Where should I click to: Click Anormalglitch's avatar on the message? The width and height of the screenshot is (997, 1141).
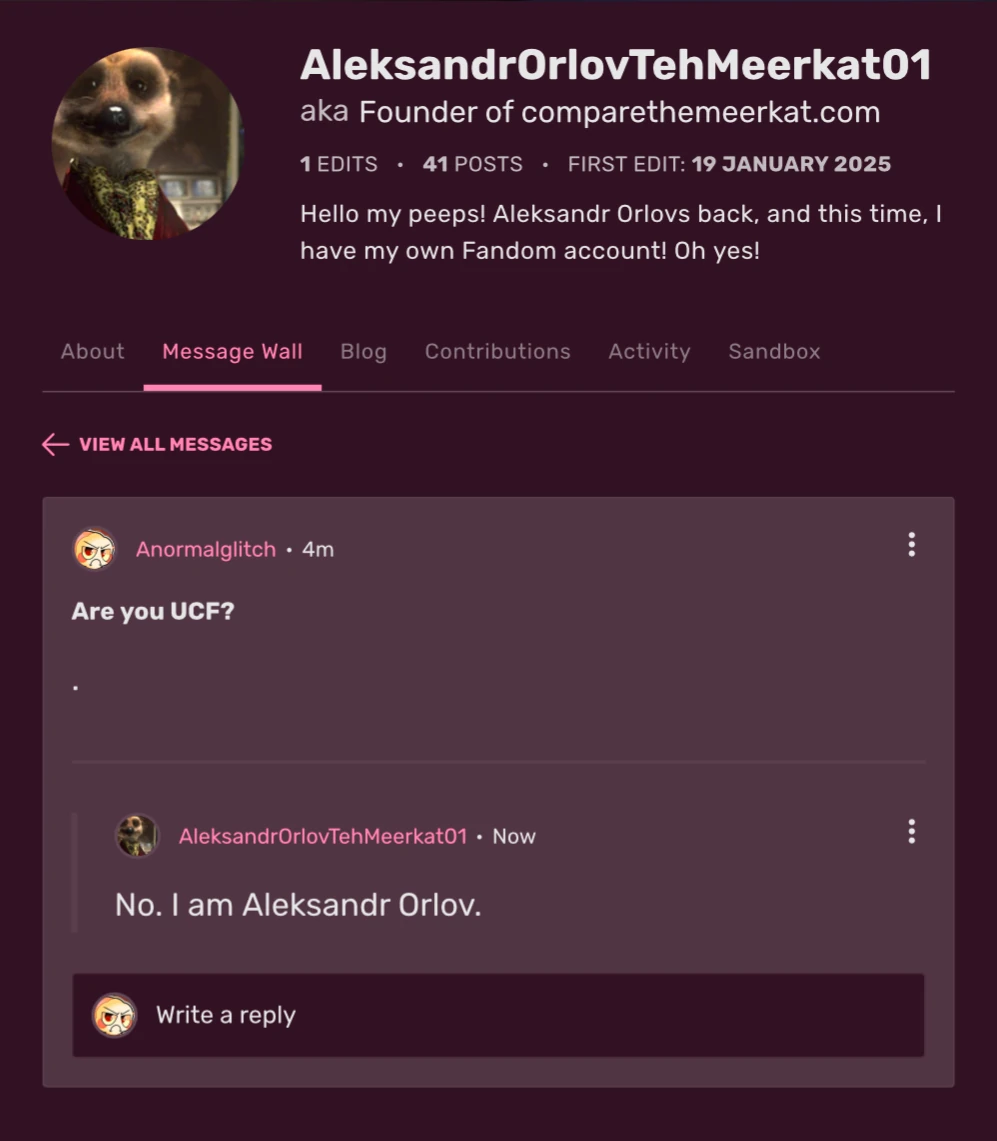(95, 549)
